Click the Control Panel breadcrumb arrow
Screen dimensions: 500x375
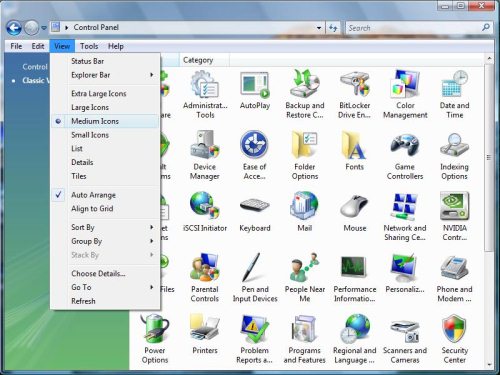pos(67,28)
